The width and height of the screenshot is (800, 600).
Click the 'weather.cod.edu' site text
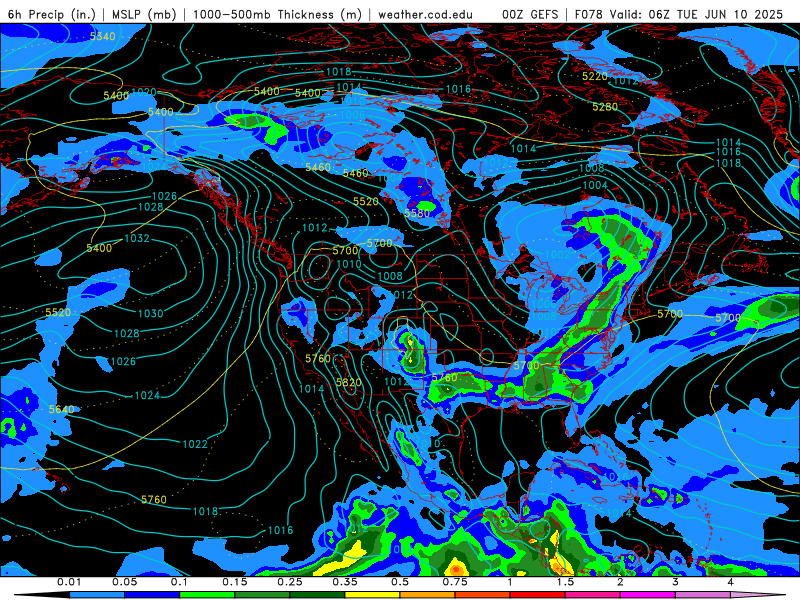coord(425,14)
